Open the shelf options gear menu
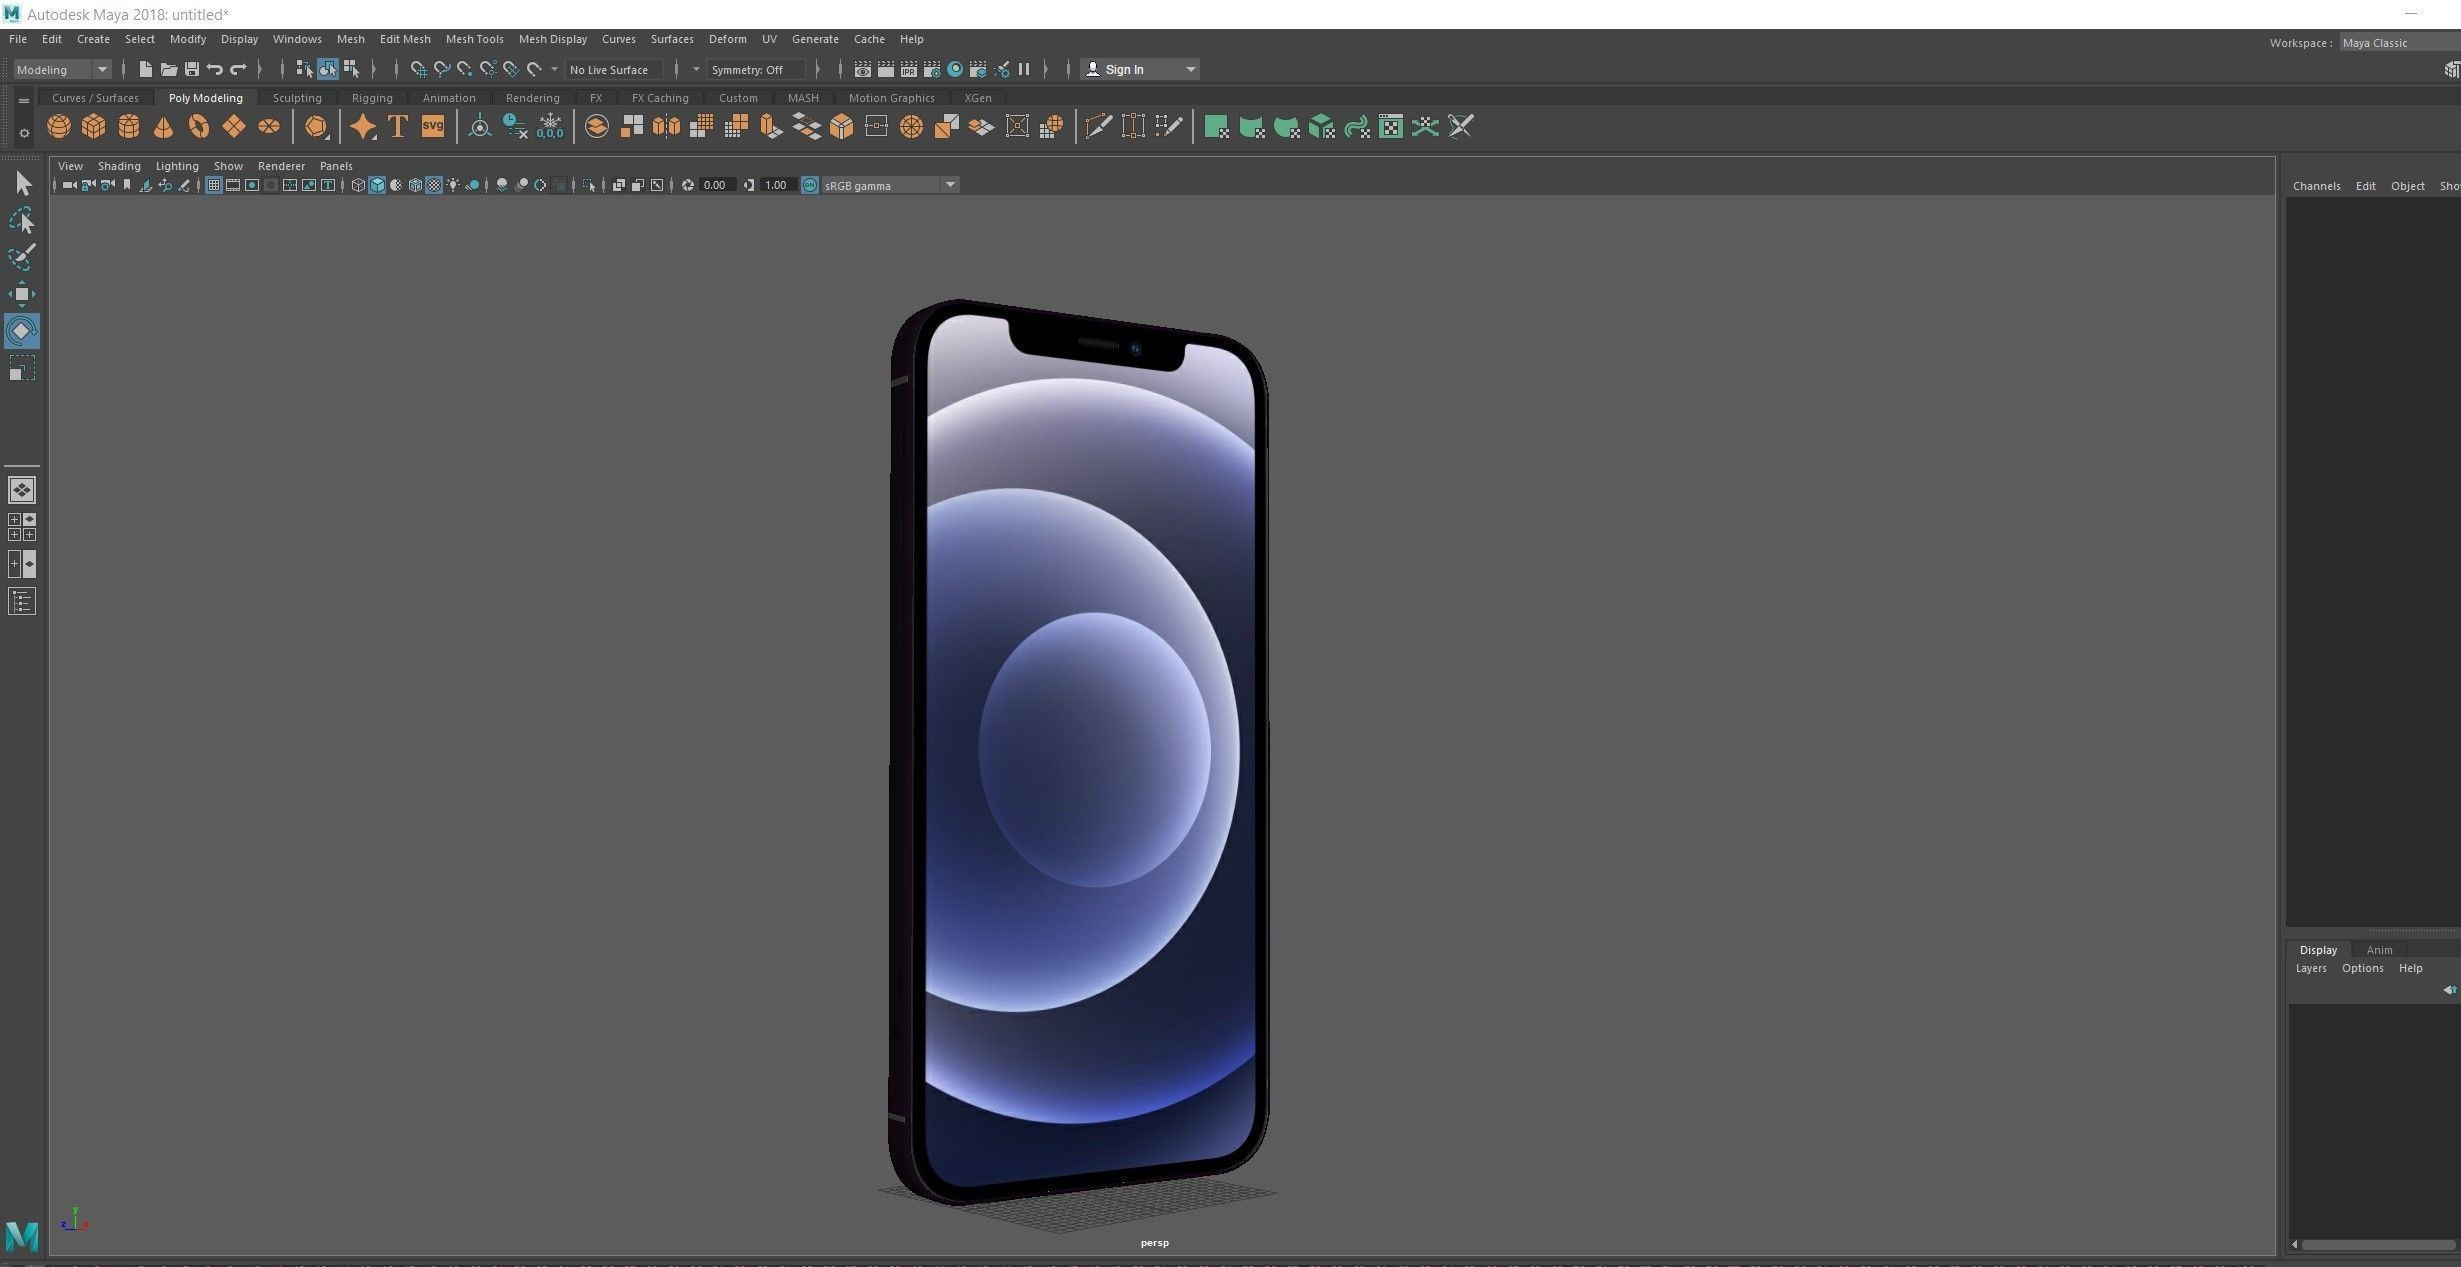 coord(24,133)
